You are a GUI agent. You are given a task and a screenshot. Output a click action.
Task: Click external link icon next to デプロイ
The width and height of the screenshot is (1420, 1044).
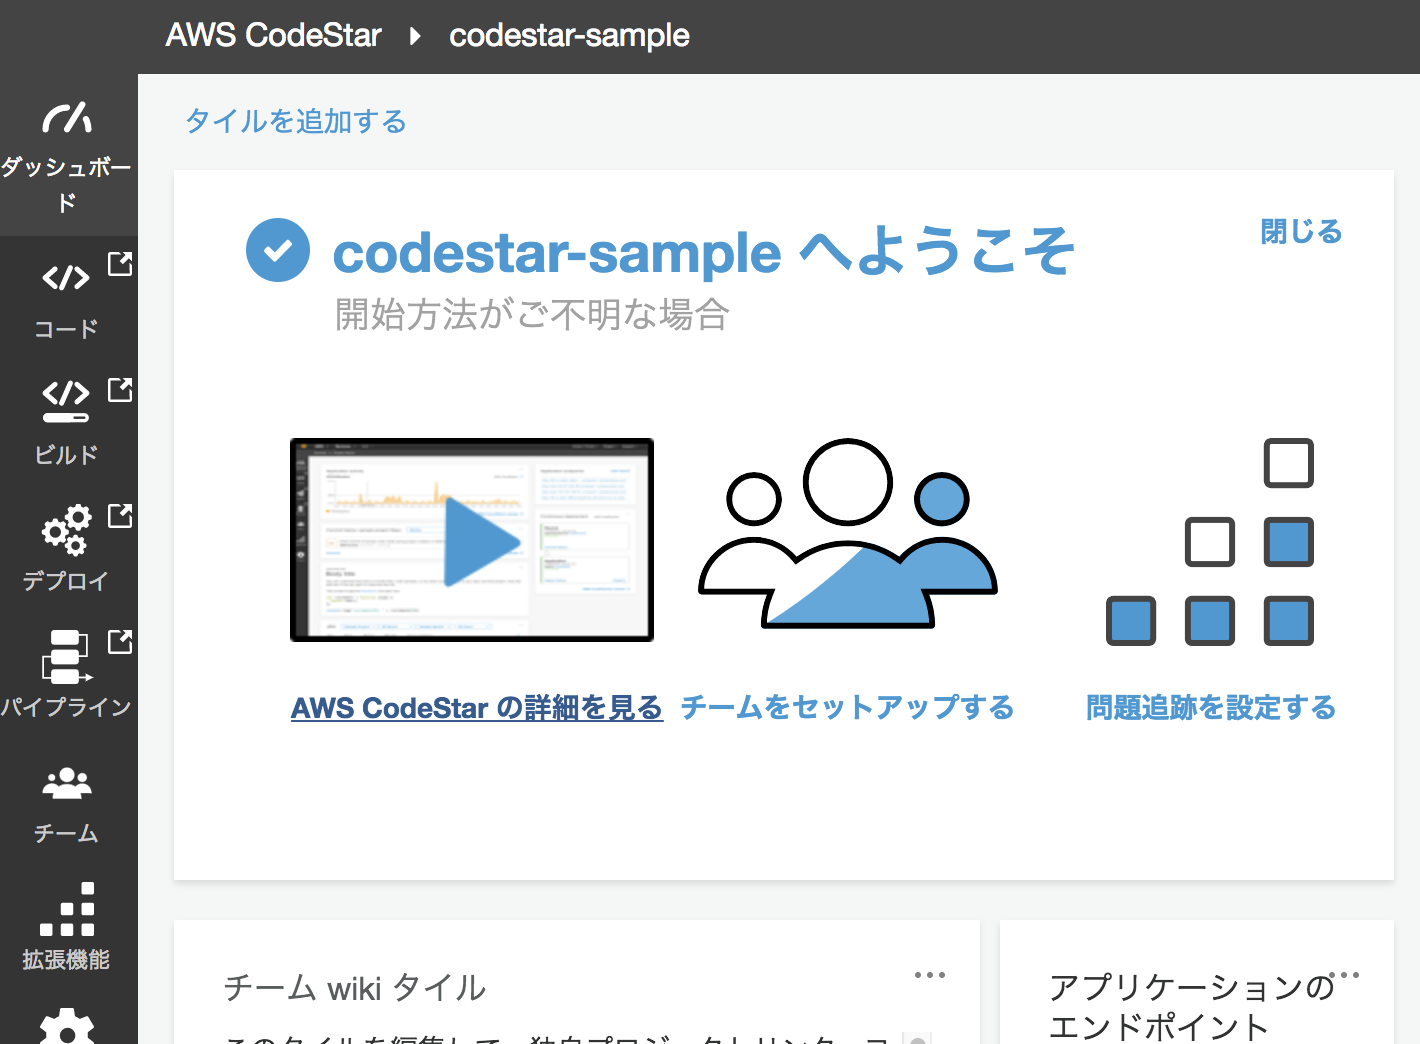click(120, 516)
